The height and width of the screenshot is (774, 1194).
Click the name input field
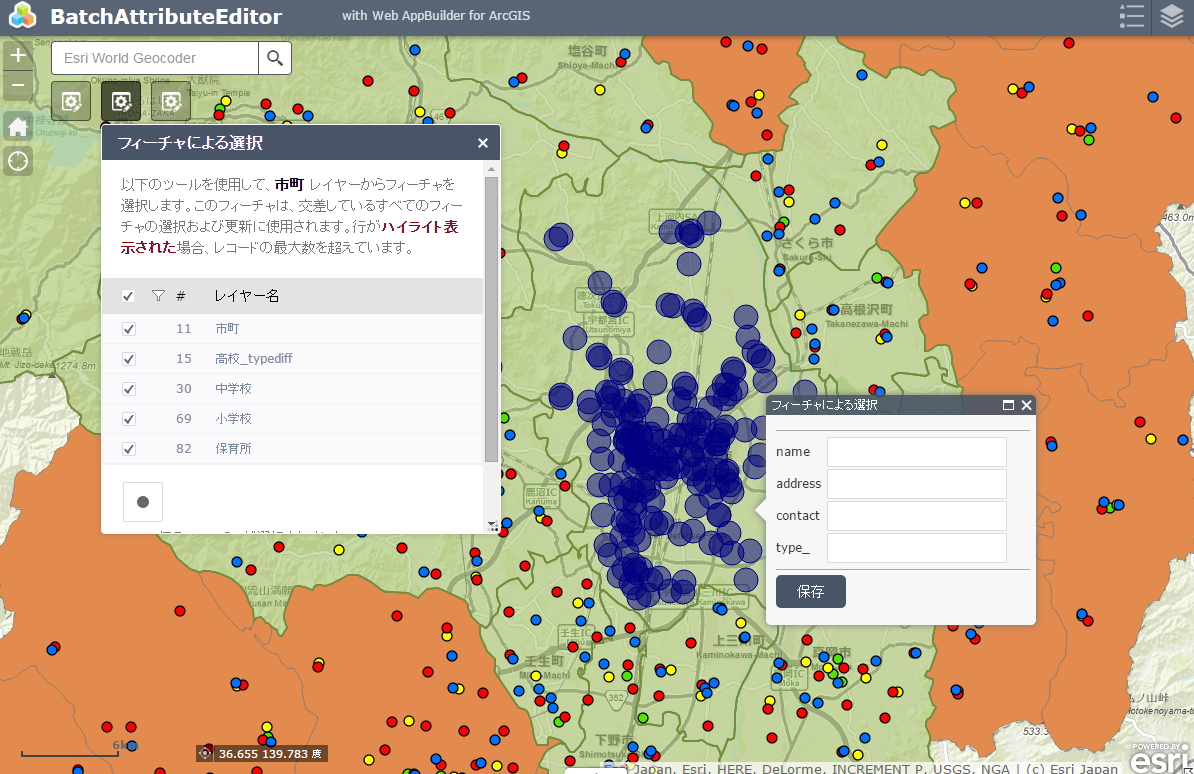(x=917, y=452)
